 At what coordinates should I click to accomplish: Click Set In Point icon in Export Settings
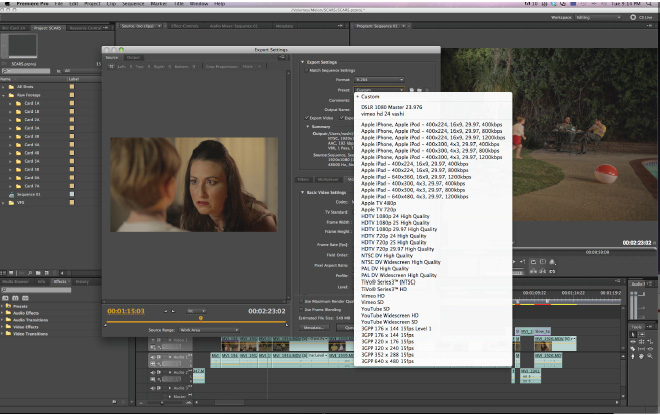pyautogui.click(x=166, y=311)
